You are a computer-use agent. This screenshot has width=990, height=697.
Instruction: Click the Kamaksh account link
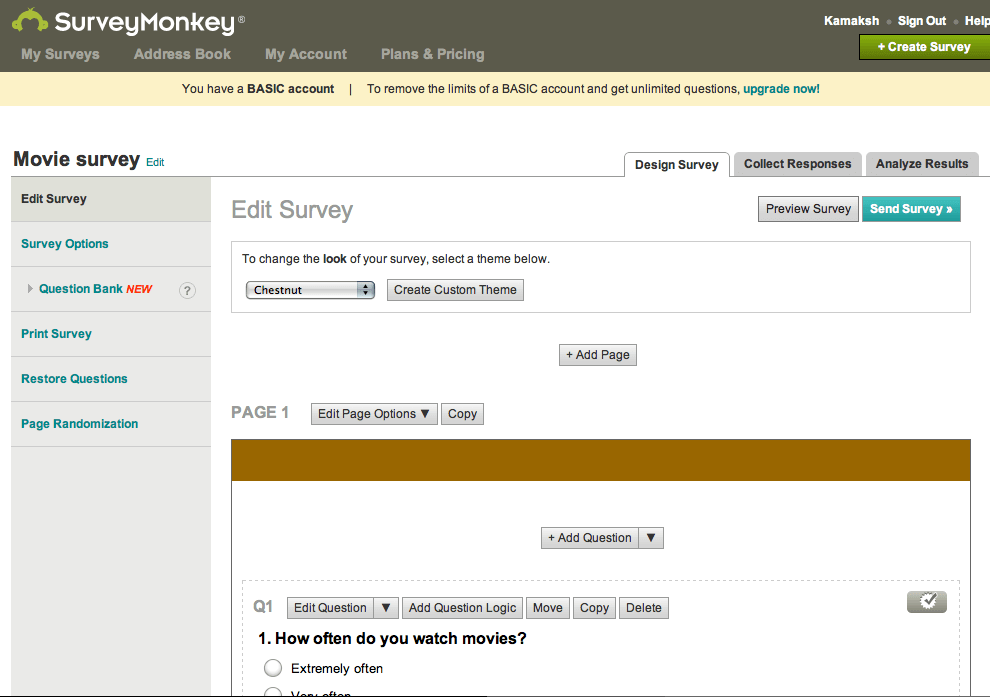click(x=851, y=21)
